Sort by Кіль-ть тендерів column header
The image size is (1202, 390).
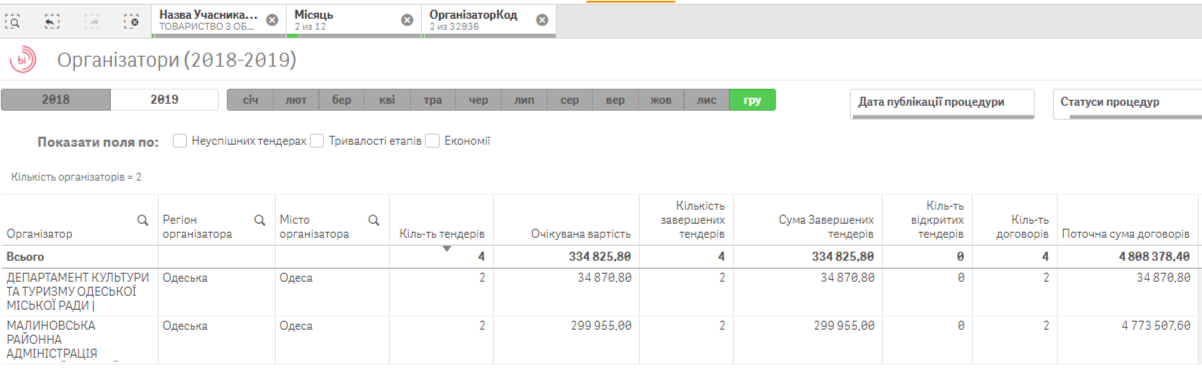[x=441, y=234]
